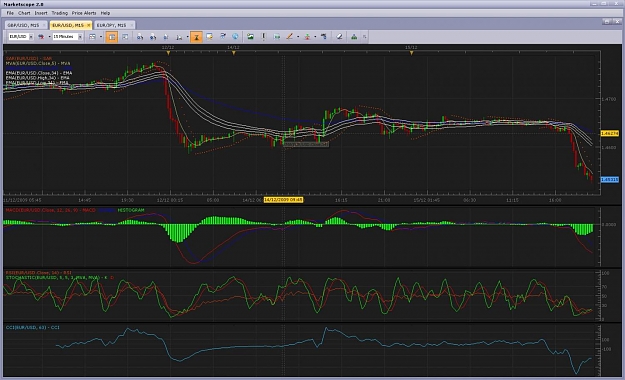
Task: Select the MVA(EUR/USD.Close,5) indicator label
Action: 38,63
